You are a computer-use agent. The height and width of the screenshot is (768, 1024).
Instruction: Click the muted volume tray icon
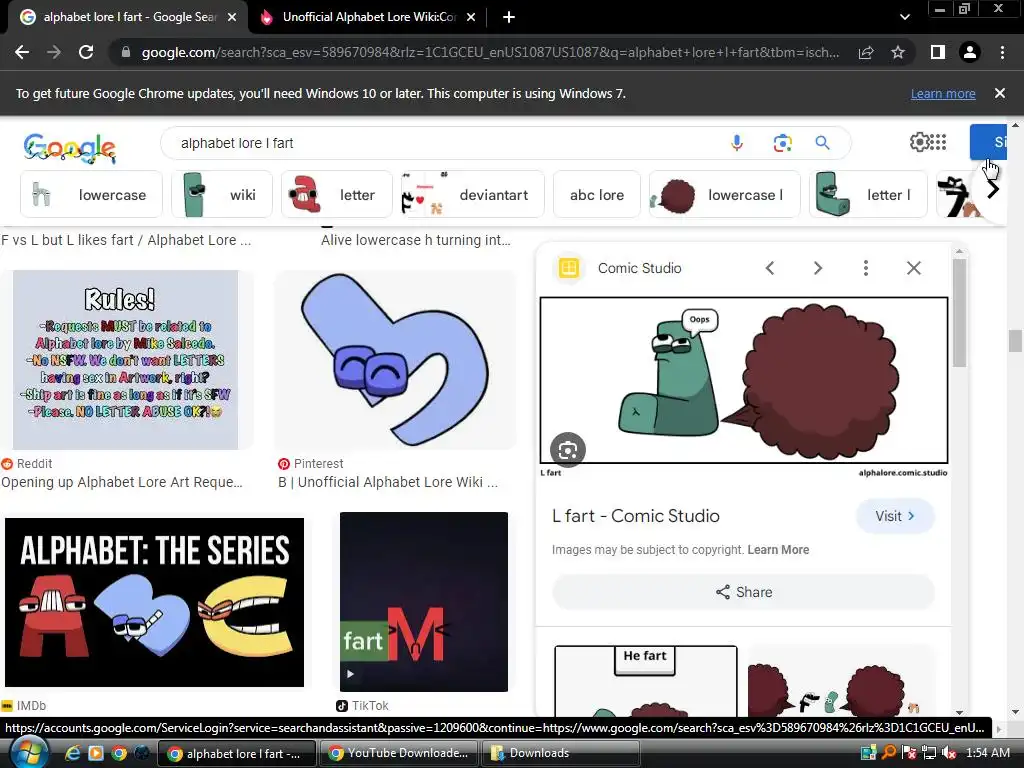949,753
